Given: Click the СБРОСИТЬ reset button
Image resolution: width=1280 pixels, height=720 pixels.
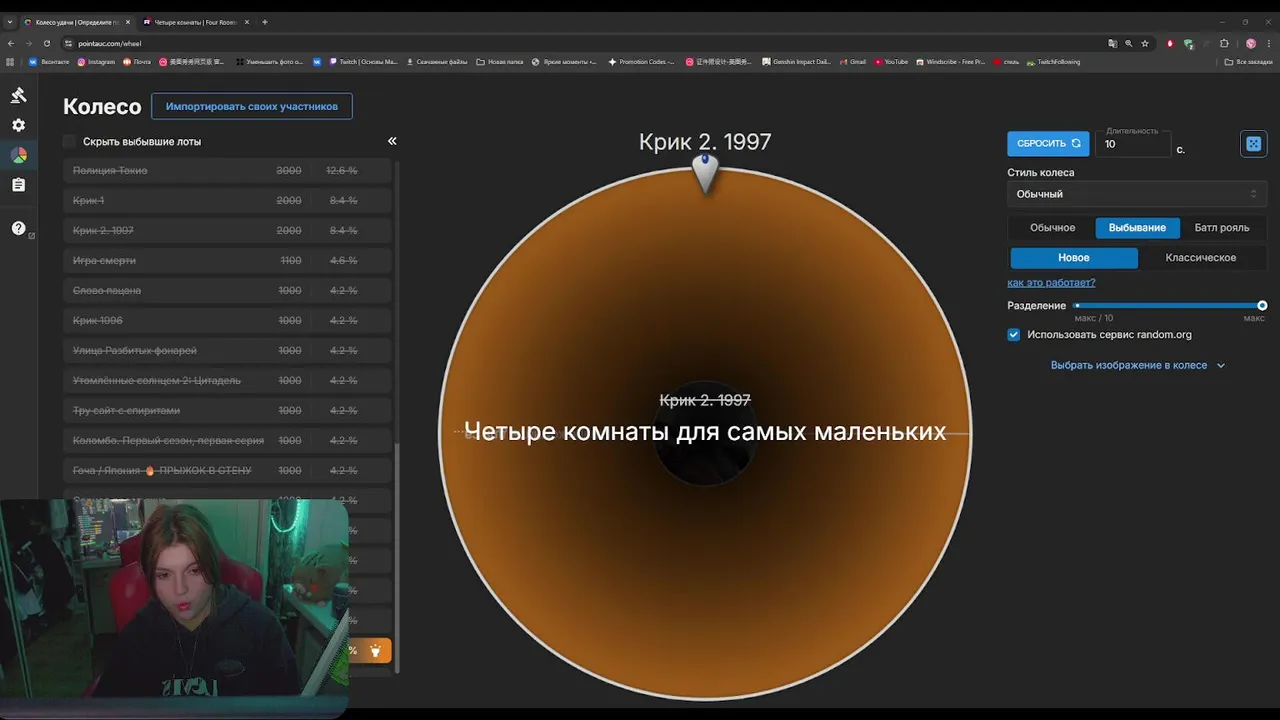Looking at the screenshot, I should 1048,143.
